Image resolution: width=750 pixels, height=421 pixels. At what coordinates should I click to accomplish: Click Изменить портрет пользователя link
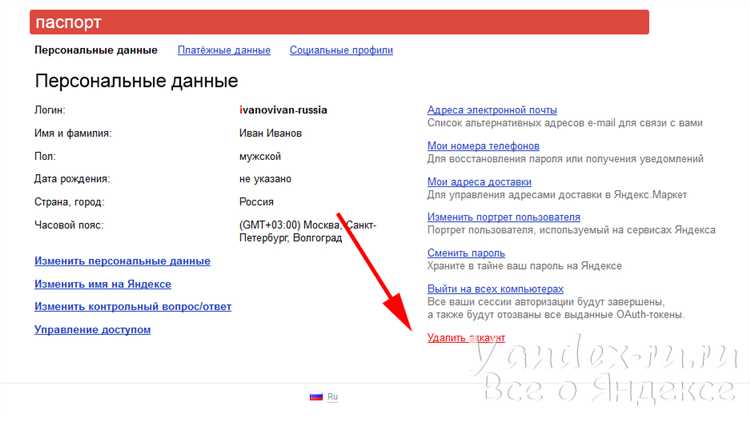(503, 217)
